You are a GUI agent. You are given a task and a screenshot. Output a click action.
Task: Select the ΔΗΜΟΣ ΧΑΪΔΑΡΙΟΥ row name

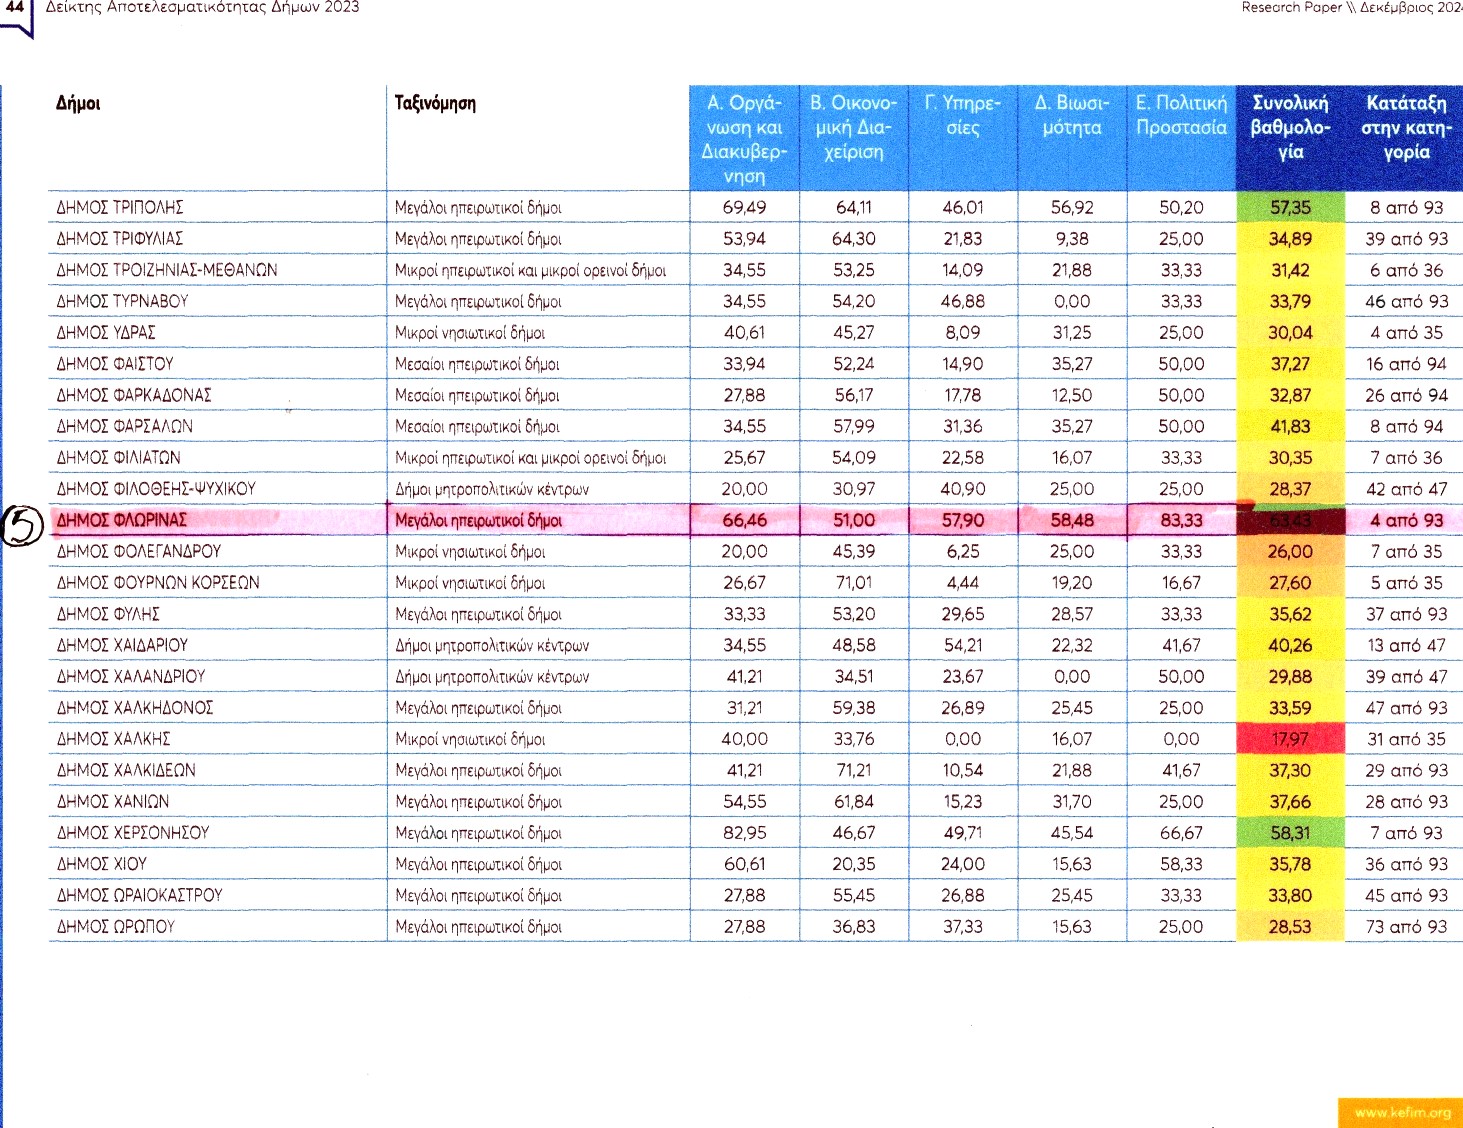(122, 645)
